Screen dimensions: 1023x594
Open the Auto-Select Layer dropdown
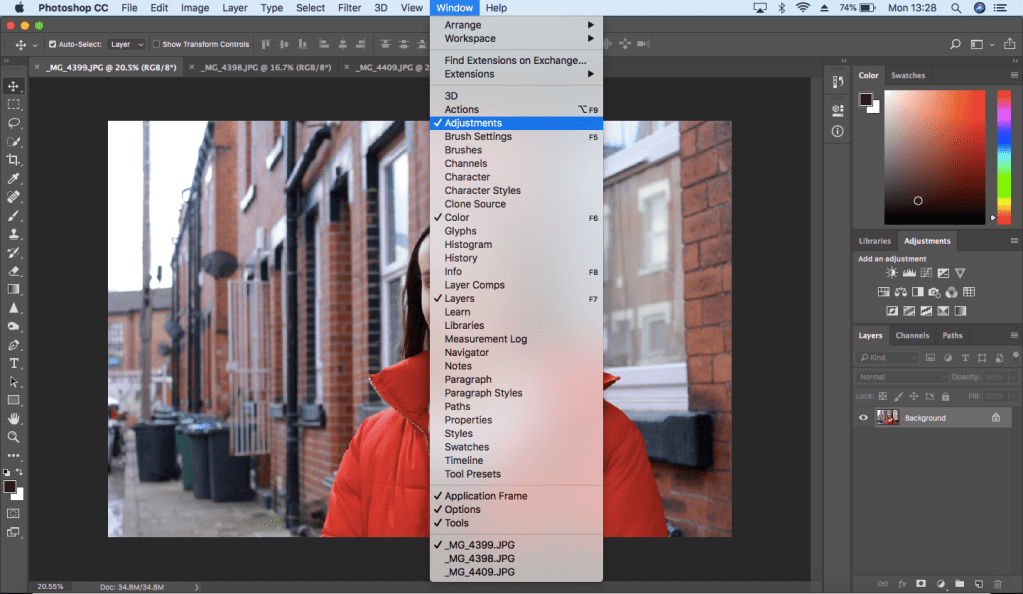pos(127,45)
